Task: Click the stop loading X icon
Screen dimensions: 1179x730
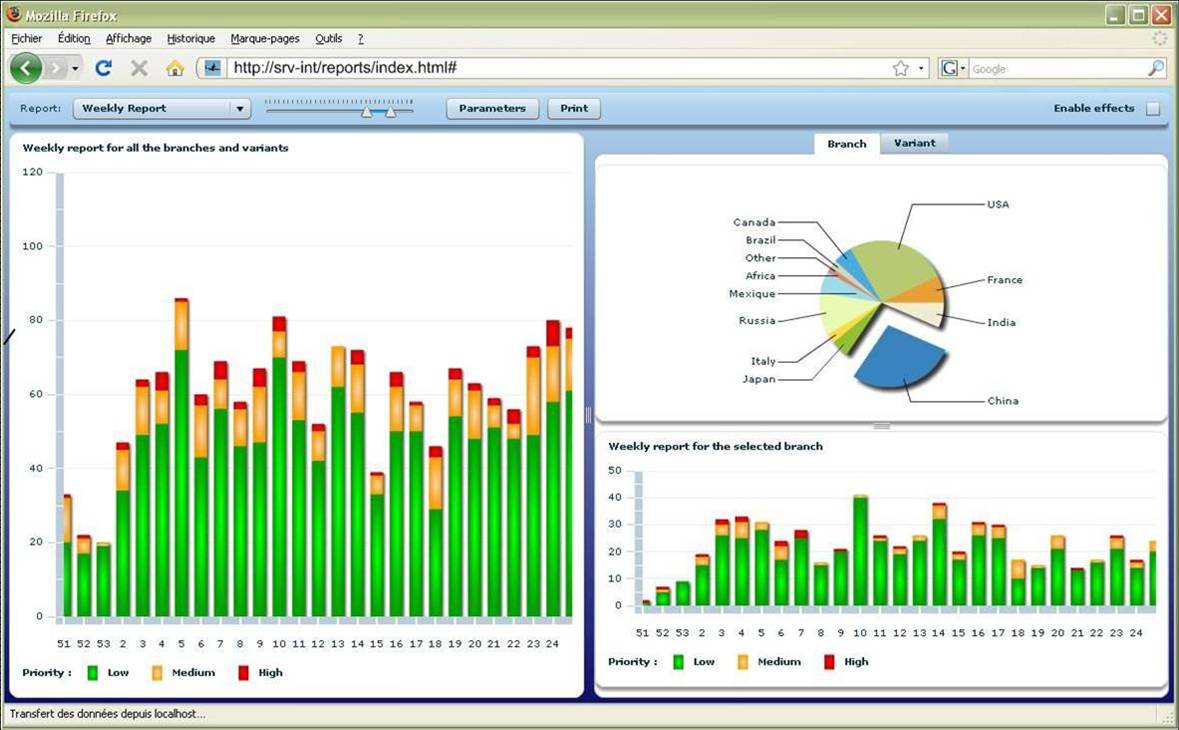Action: point(139,68)
